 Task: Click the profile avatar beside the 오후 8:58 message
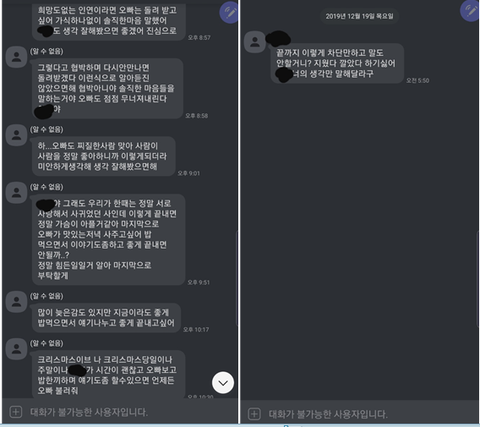[16, 57]
